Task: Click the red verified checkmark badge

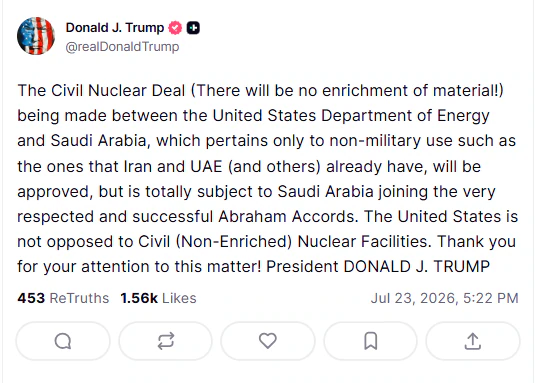Action: pyautogui.click(x=175, y=28)
